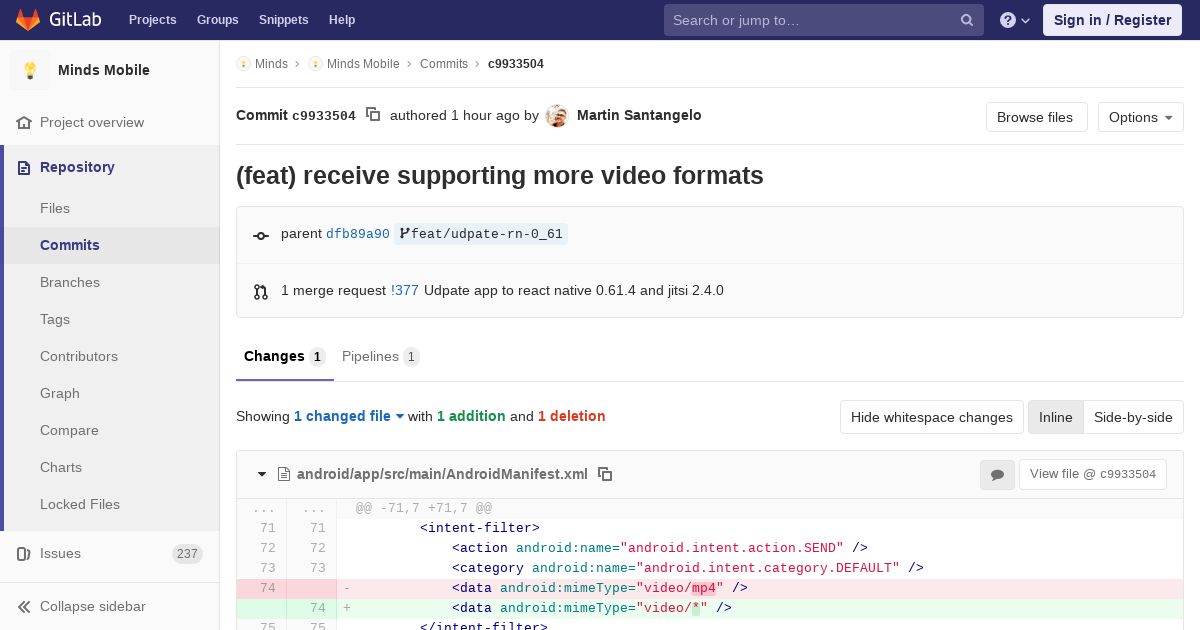Viewport: 1200px width, 630px height.
Task: Open Charts page
Action: [61, 467]
